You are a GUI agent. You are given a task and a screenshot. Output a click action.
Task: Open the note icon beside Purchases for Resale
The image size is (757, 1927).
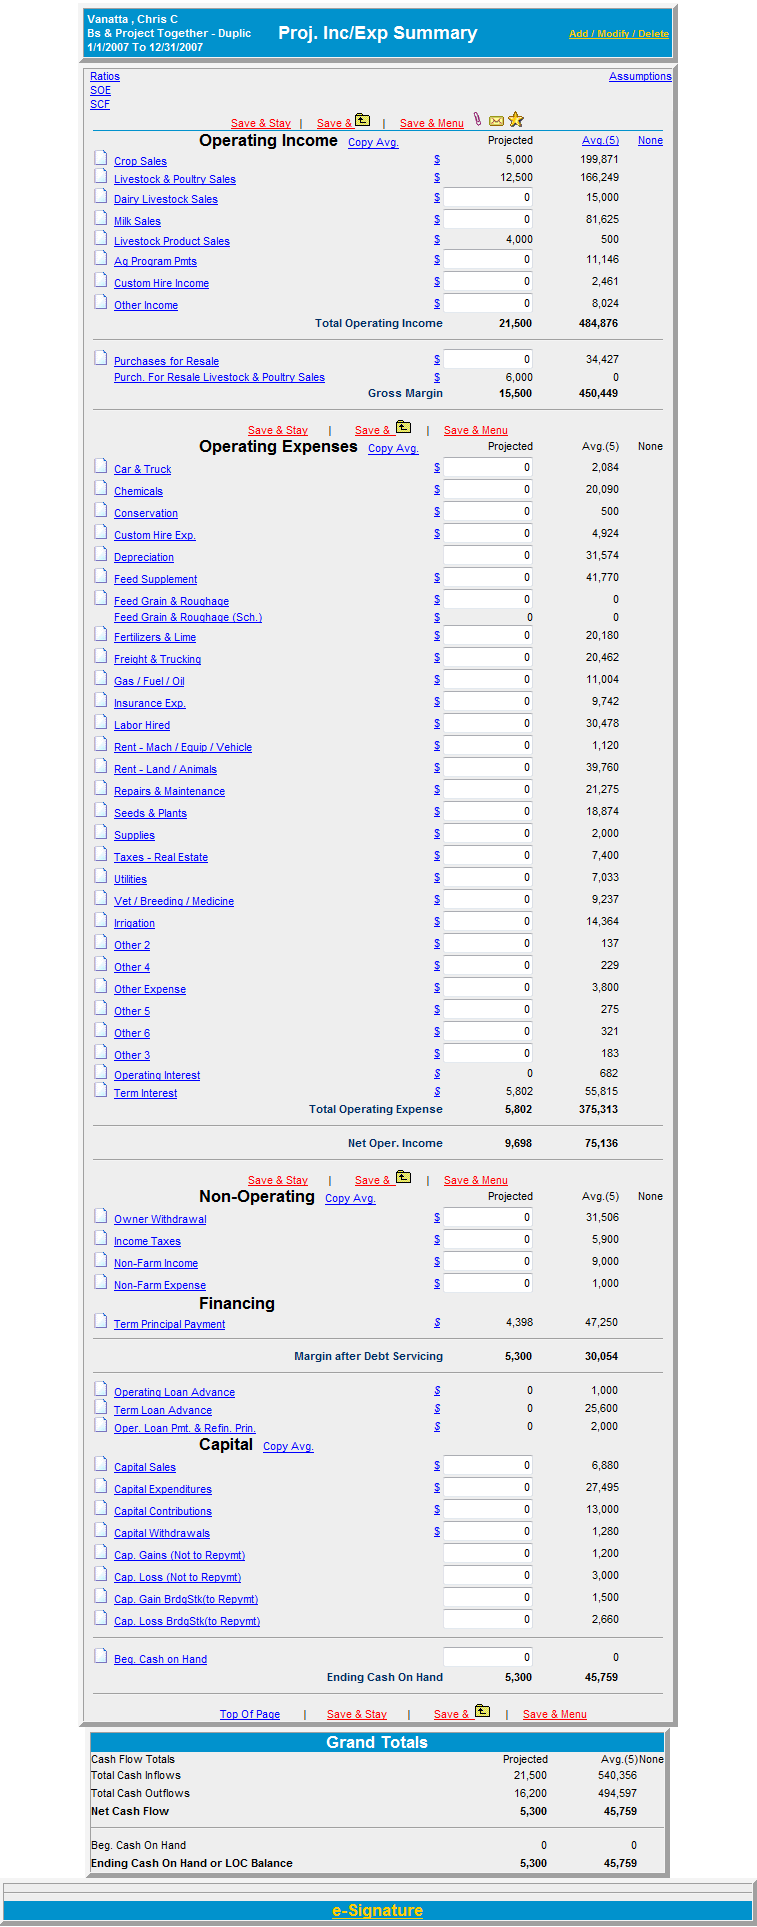[x=101, y=358]
